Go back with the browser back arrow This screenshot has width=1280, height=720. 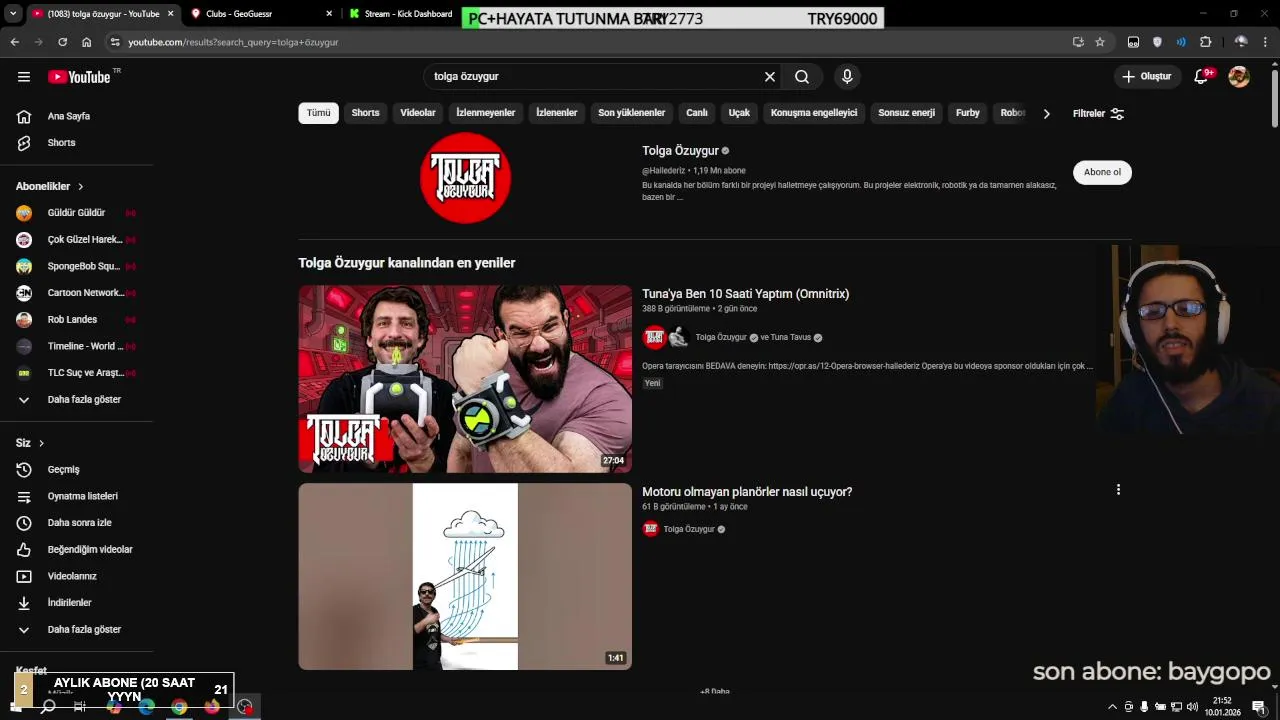[14, 42]
